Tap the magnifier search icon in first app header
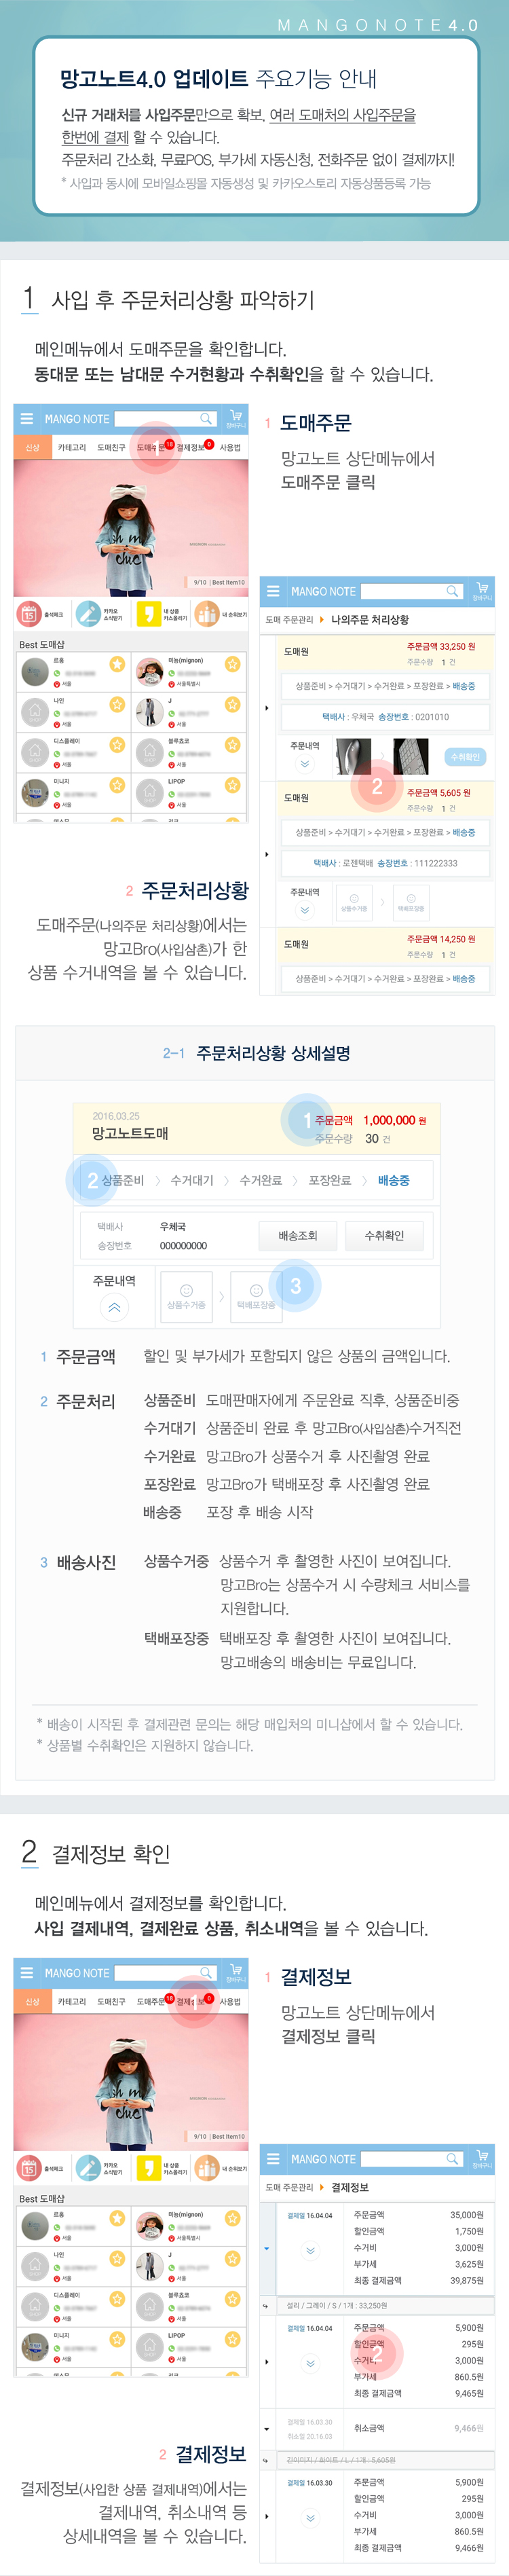Viewport: 509px width, 2576px height. click(x=205, y=418)
